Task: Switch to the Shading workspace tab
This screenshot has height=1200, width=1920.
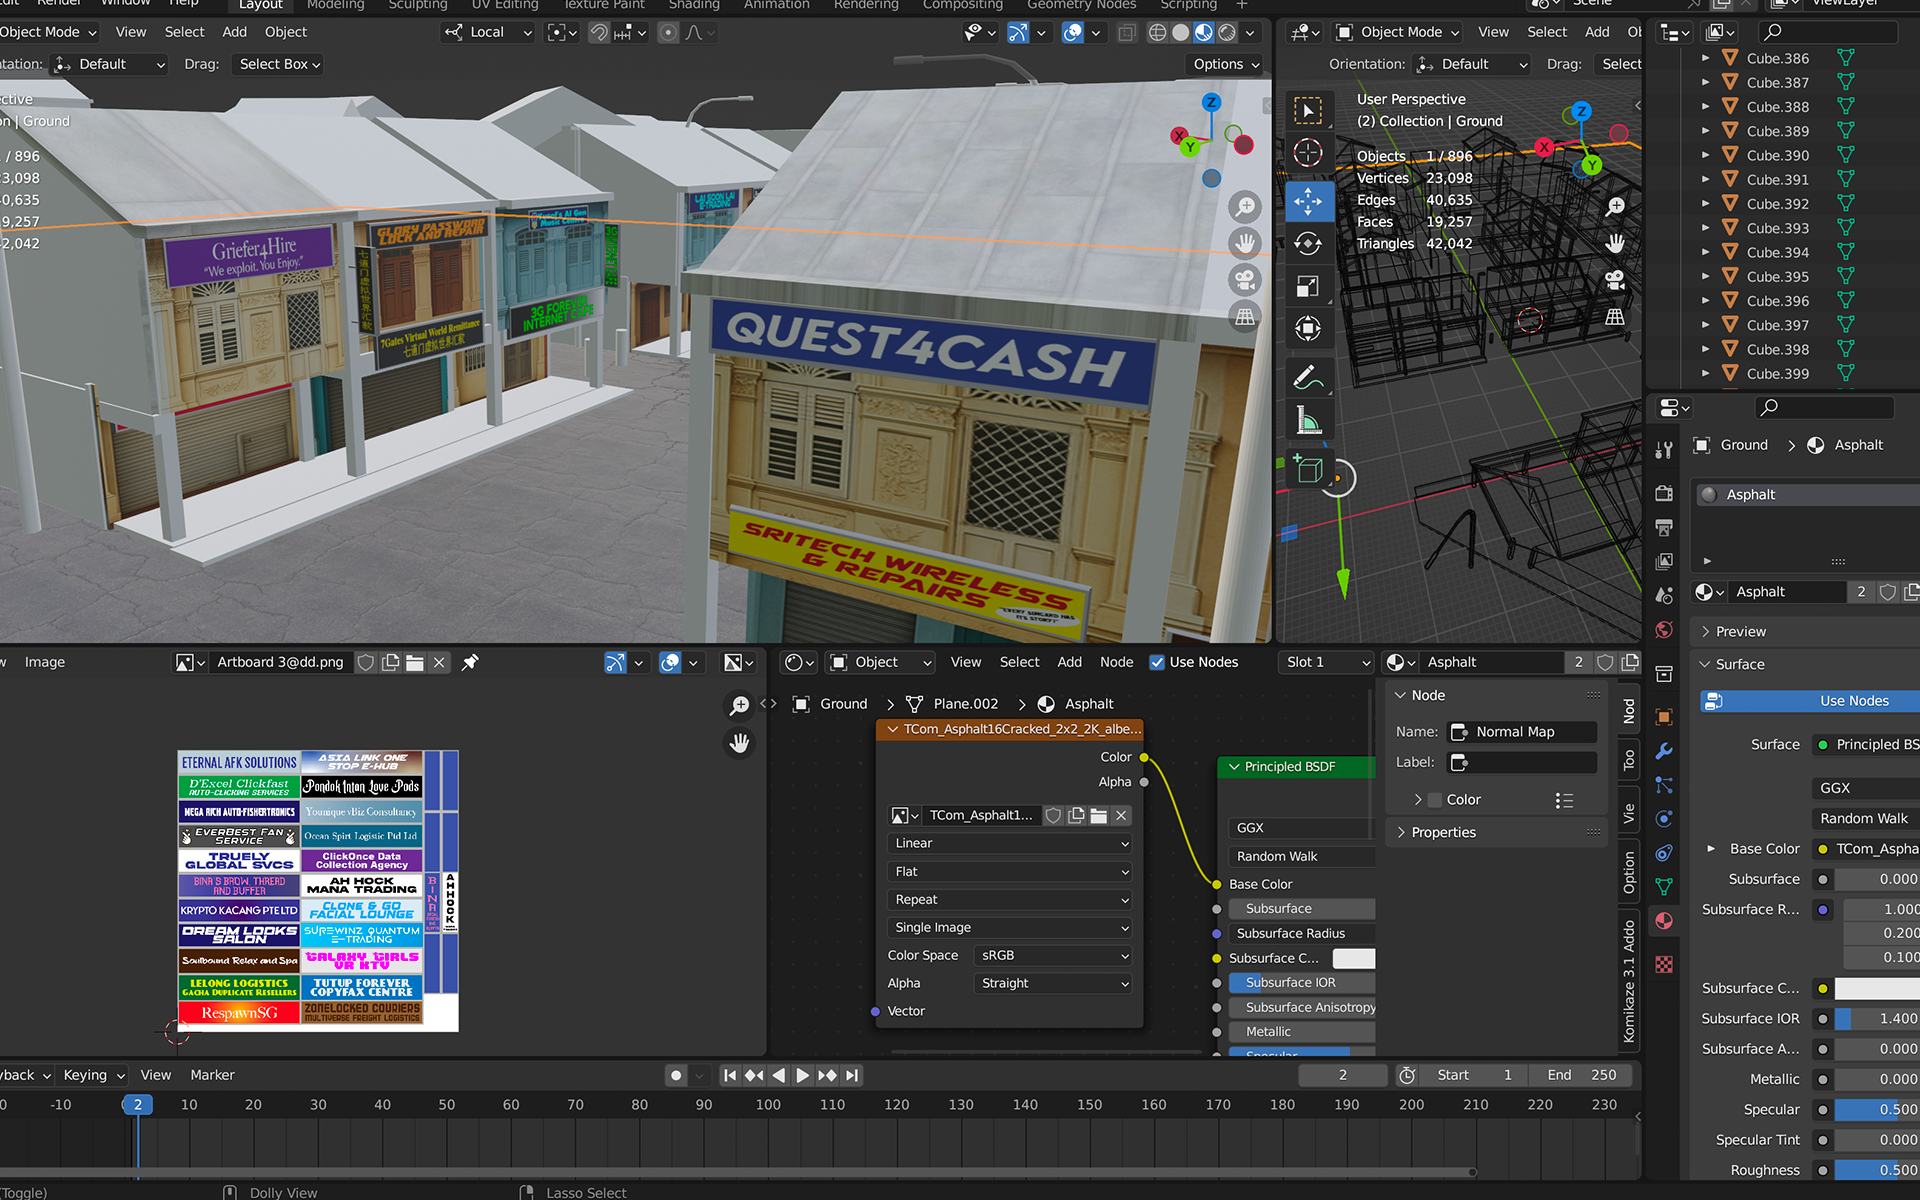Action: click(694, 5)
